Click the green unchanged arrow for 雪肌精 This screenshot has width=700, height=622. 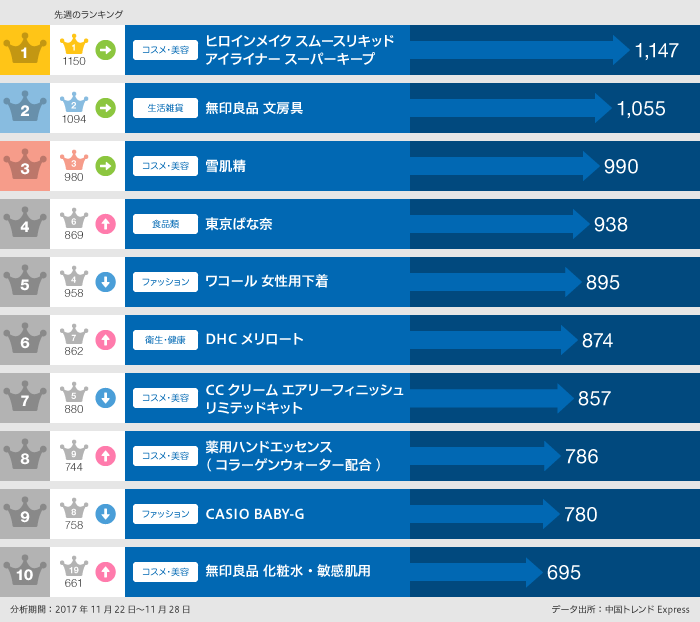(105, 166)
